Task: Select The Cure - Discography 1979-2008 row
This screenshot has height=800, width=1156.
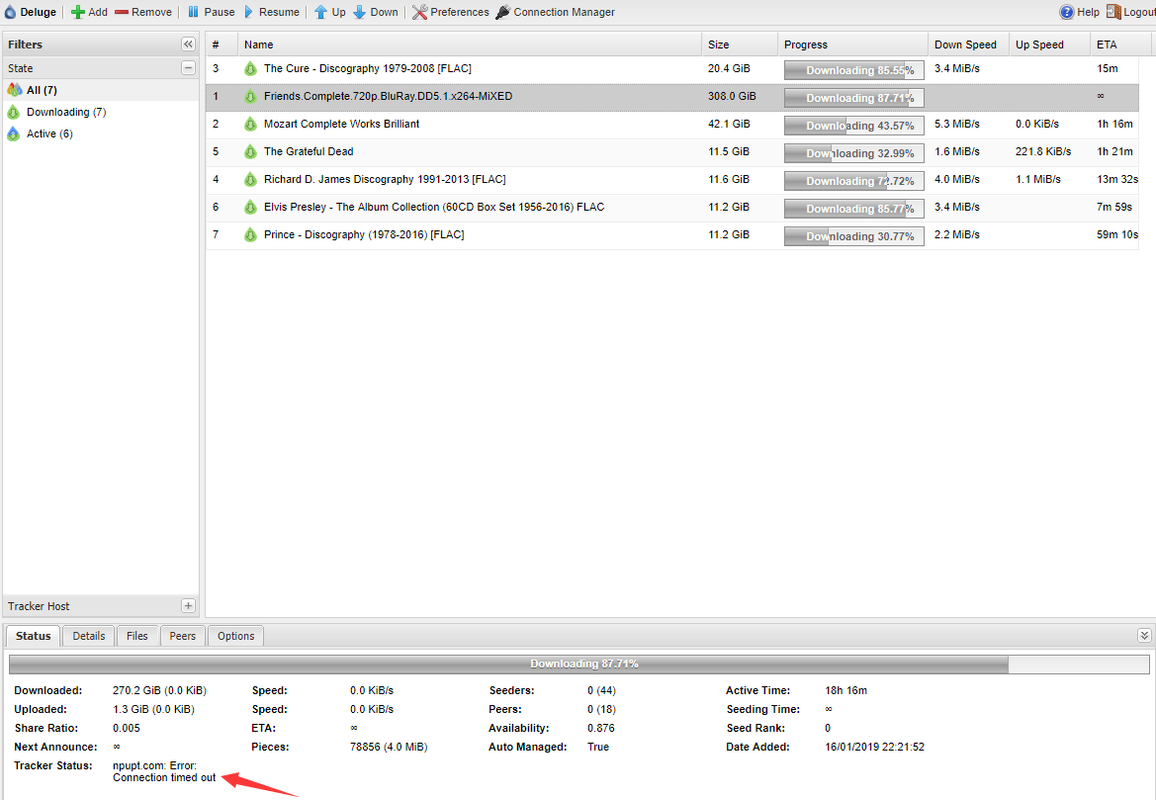Action: [x=672, y=69]
